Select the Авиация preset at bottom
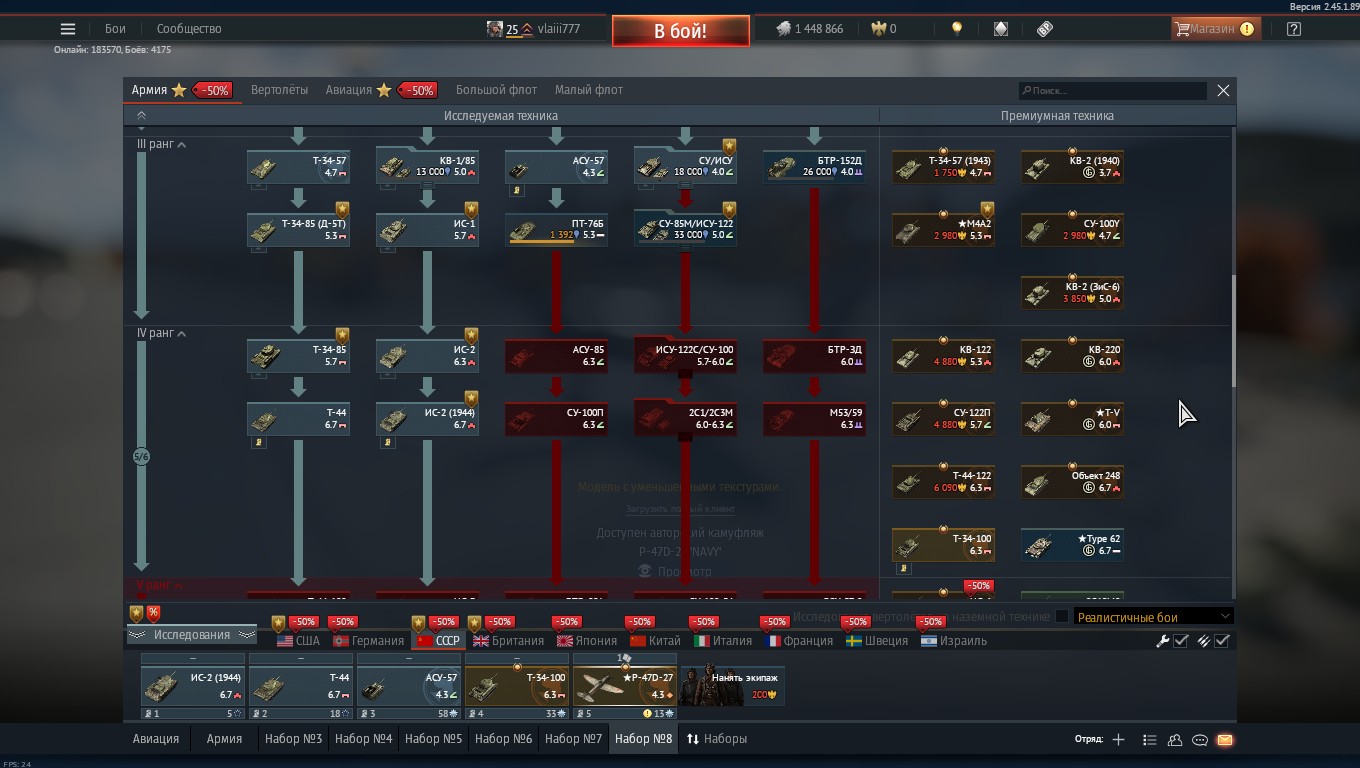1360x768 pixels. (156, 739)
